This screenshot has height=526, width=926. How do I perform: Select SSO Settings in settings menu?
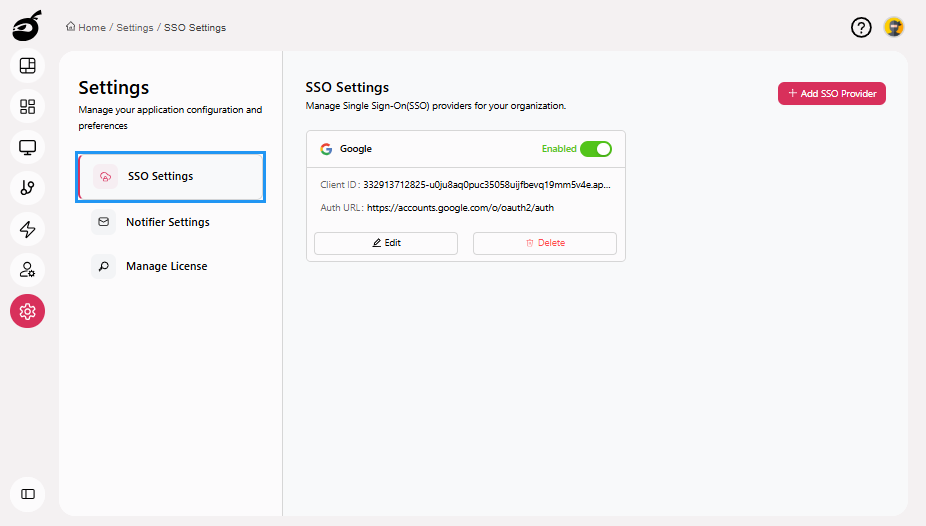(171, 177)
